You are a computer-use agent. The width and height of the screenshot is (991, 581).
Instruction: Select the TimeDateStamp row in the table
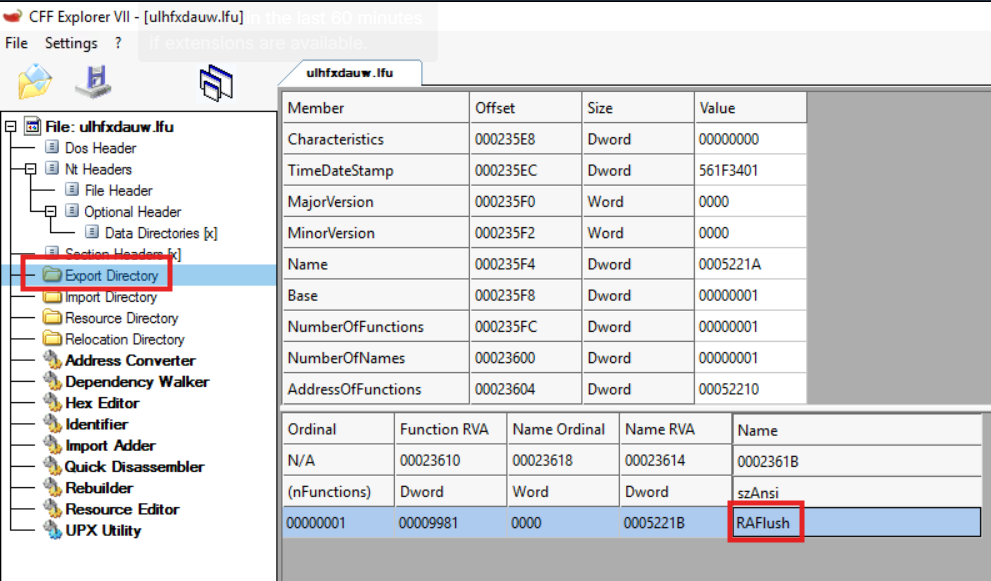pyautogui.click(x=544, y=171)
